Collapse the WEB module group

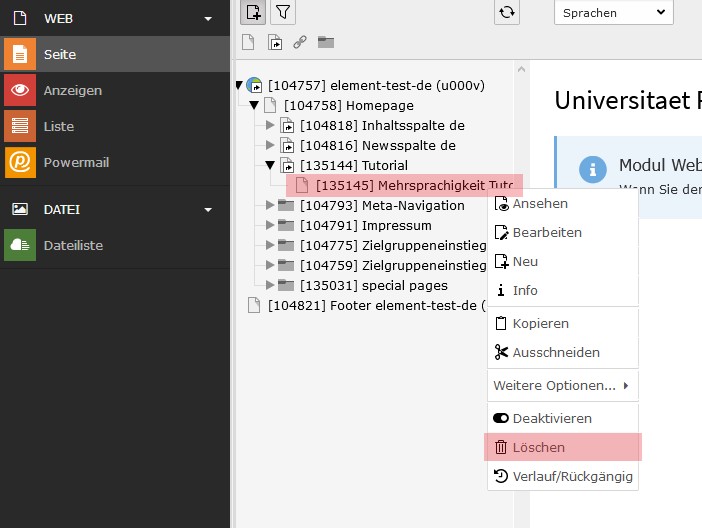pos(208,18)
